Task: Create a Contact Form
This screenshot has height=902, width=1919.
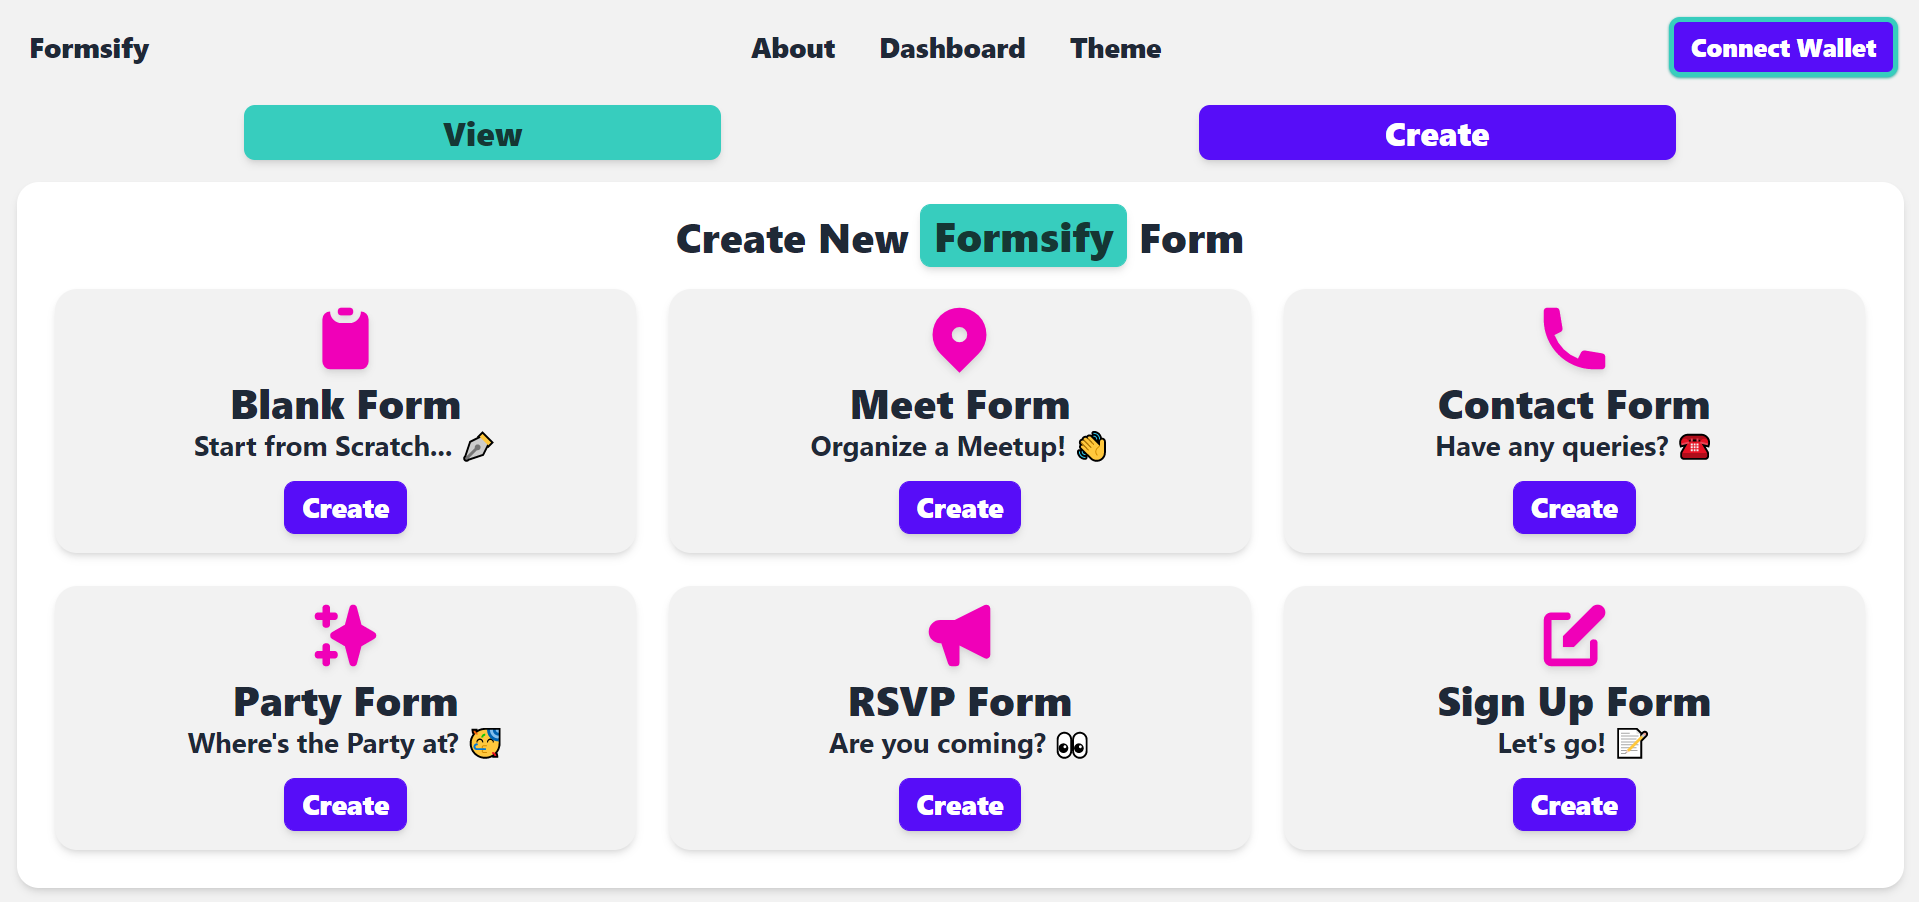Action: point(1574,508)
